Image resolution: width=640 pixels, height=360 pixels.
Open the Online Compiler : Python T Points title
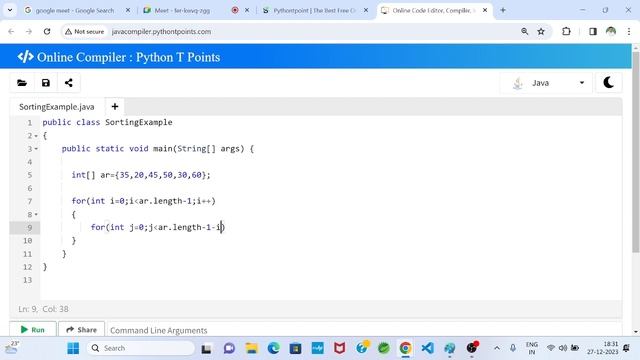pos(129,57)
